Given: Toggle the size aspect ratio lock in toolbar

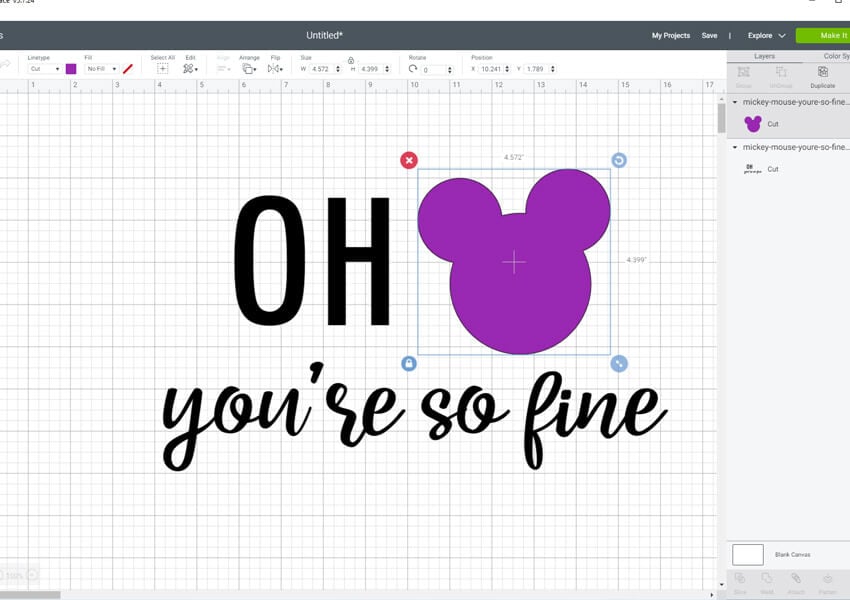Looking at the screenshot, I should 351,60.
